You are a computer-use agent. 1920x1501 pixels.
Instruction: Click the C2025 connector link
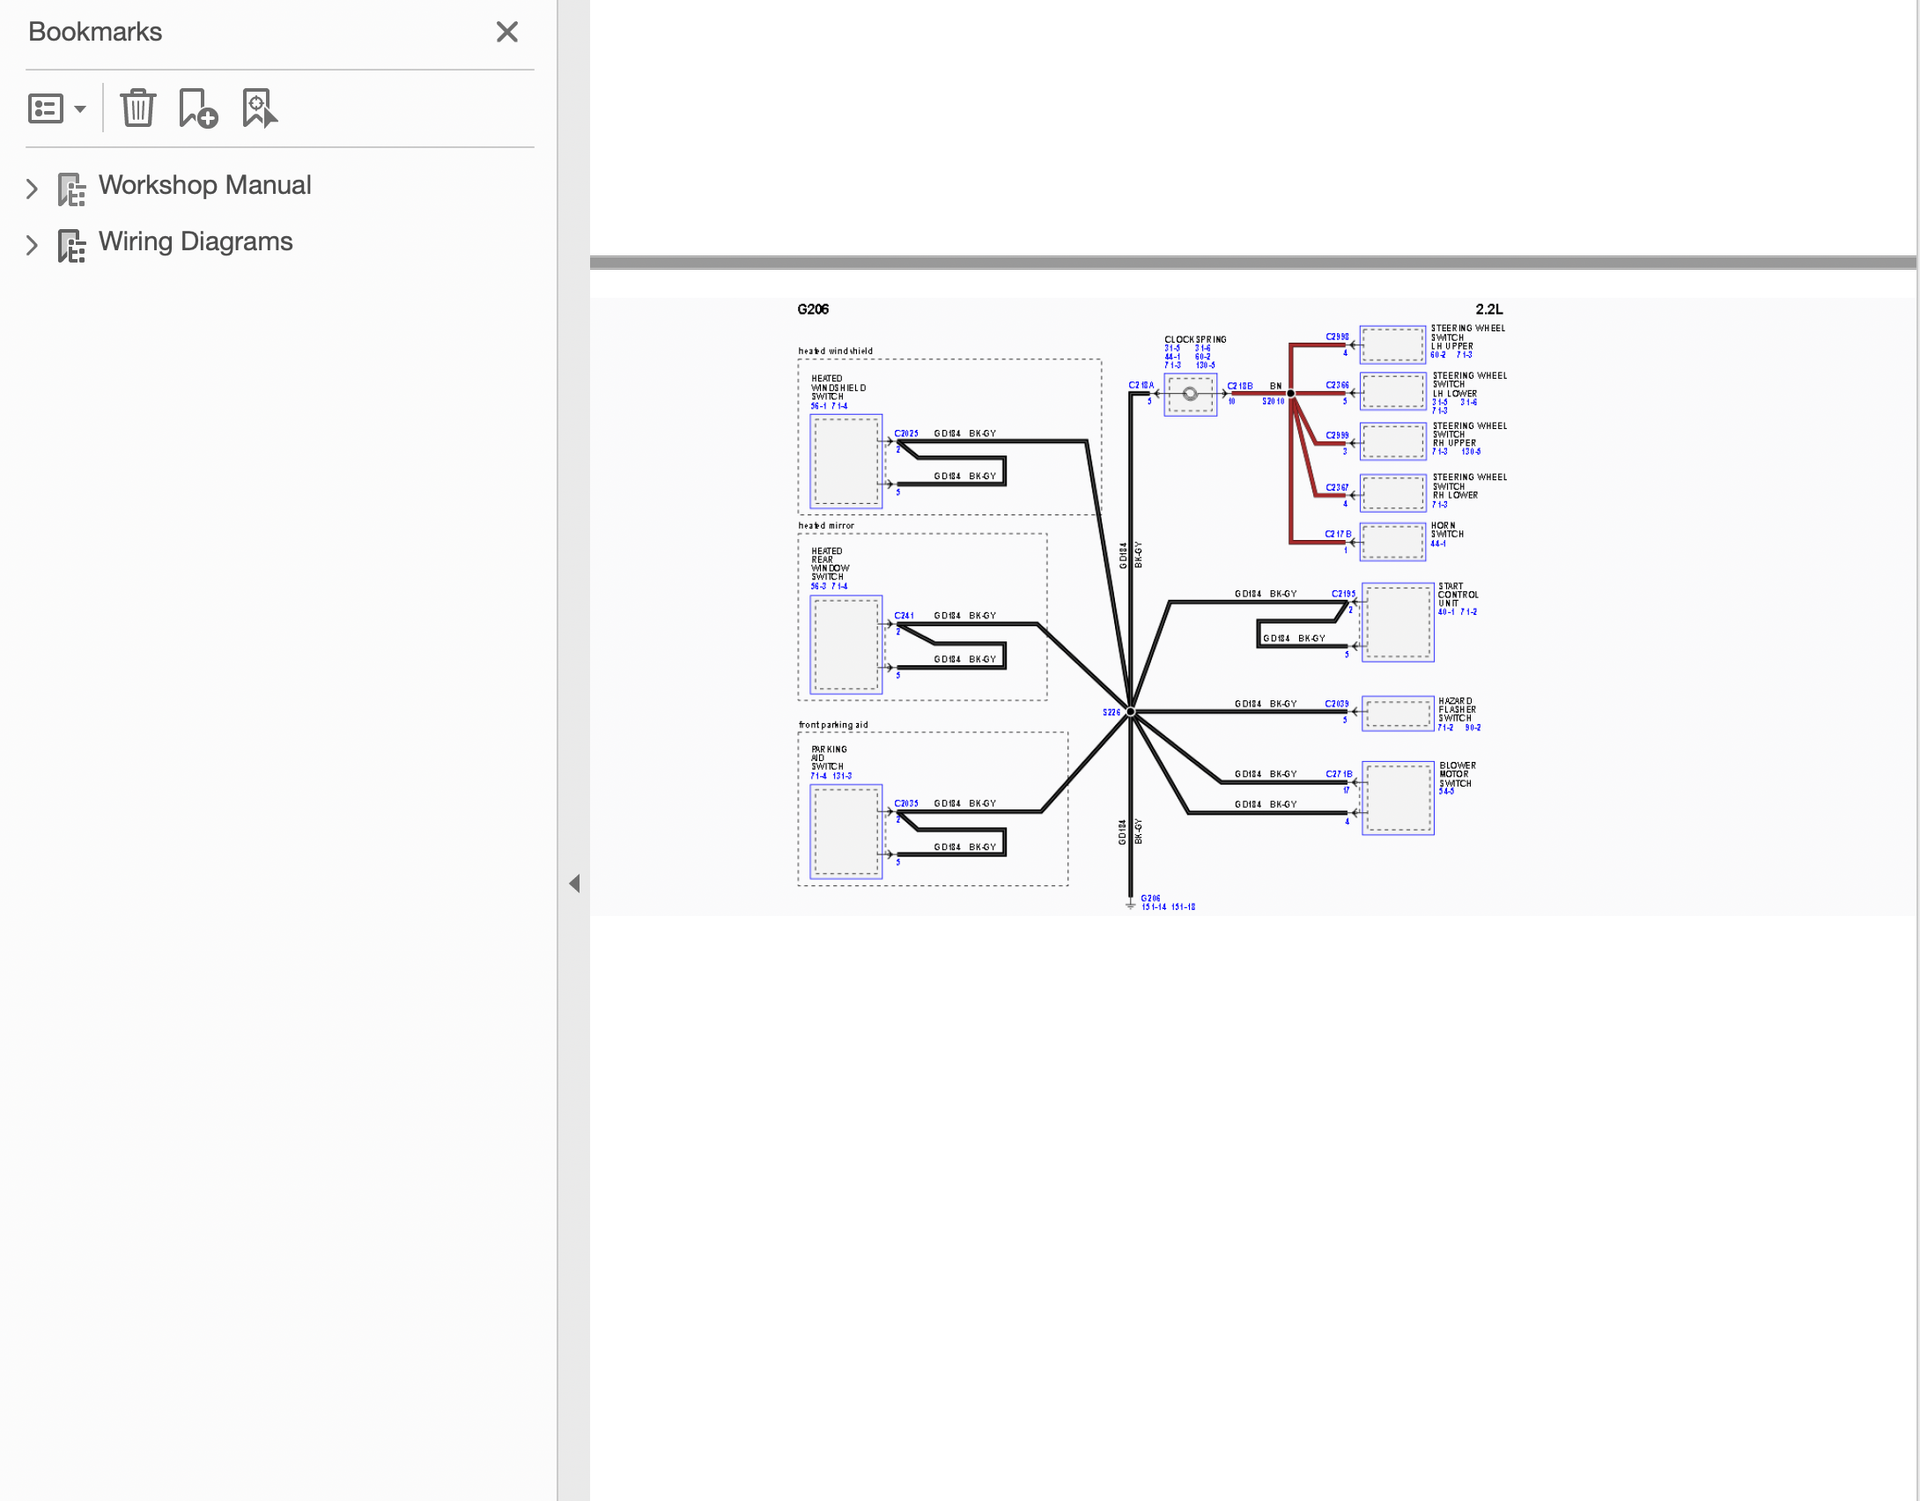(906, 433)
